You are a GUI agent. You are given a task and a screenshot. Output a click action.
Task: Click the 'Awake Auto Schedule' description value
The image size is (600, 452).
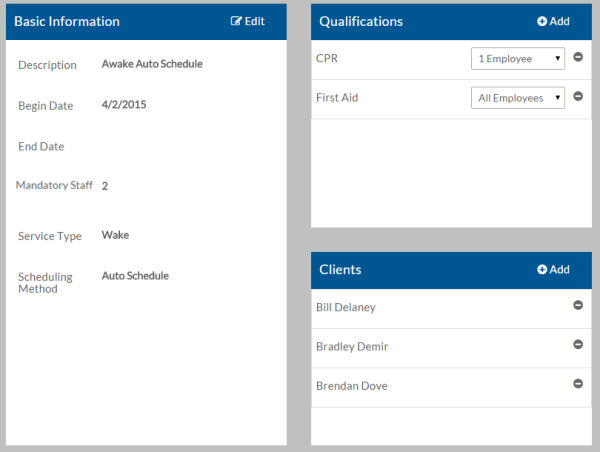click(x=152, y=64)
